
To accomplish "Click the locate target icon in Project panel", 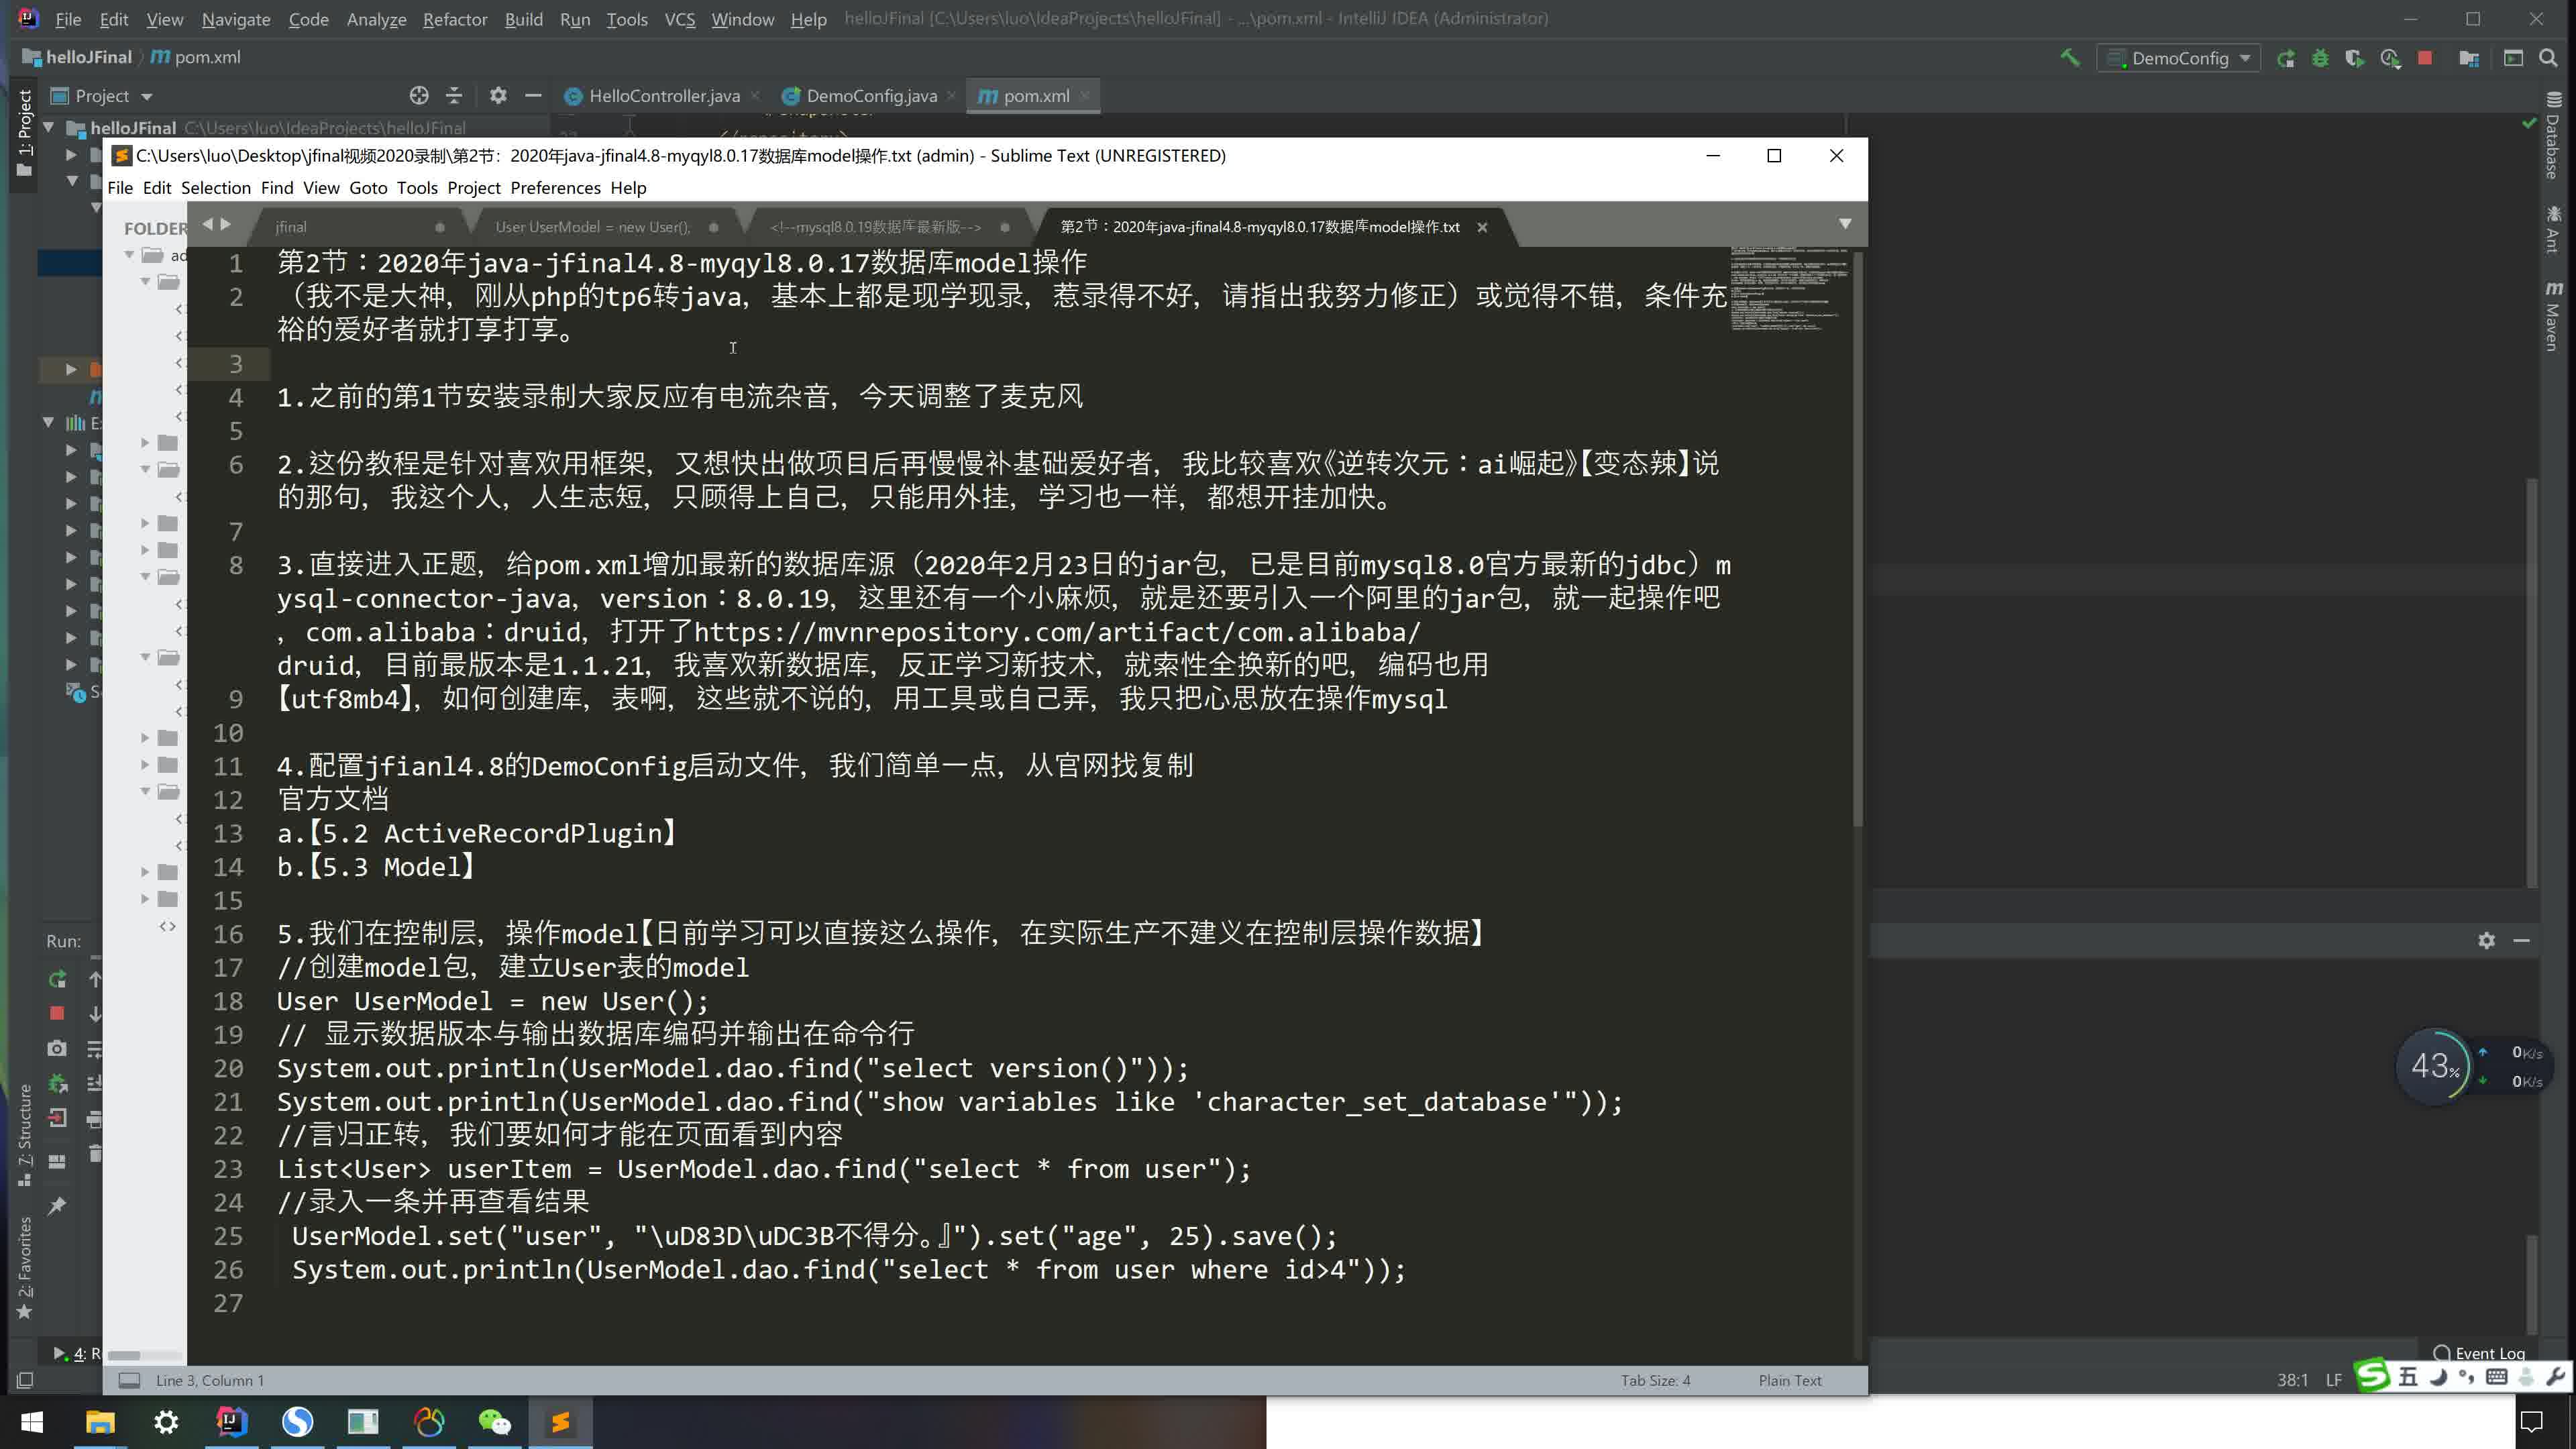I will (x=419, y=96).
